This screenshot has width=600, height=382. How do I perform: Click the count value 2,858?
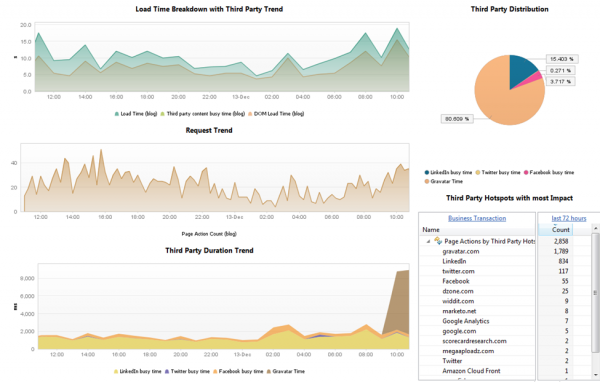561,241
